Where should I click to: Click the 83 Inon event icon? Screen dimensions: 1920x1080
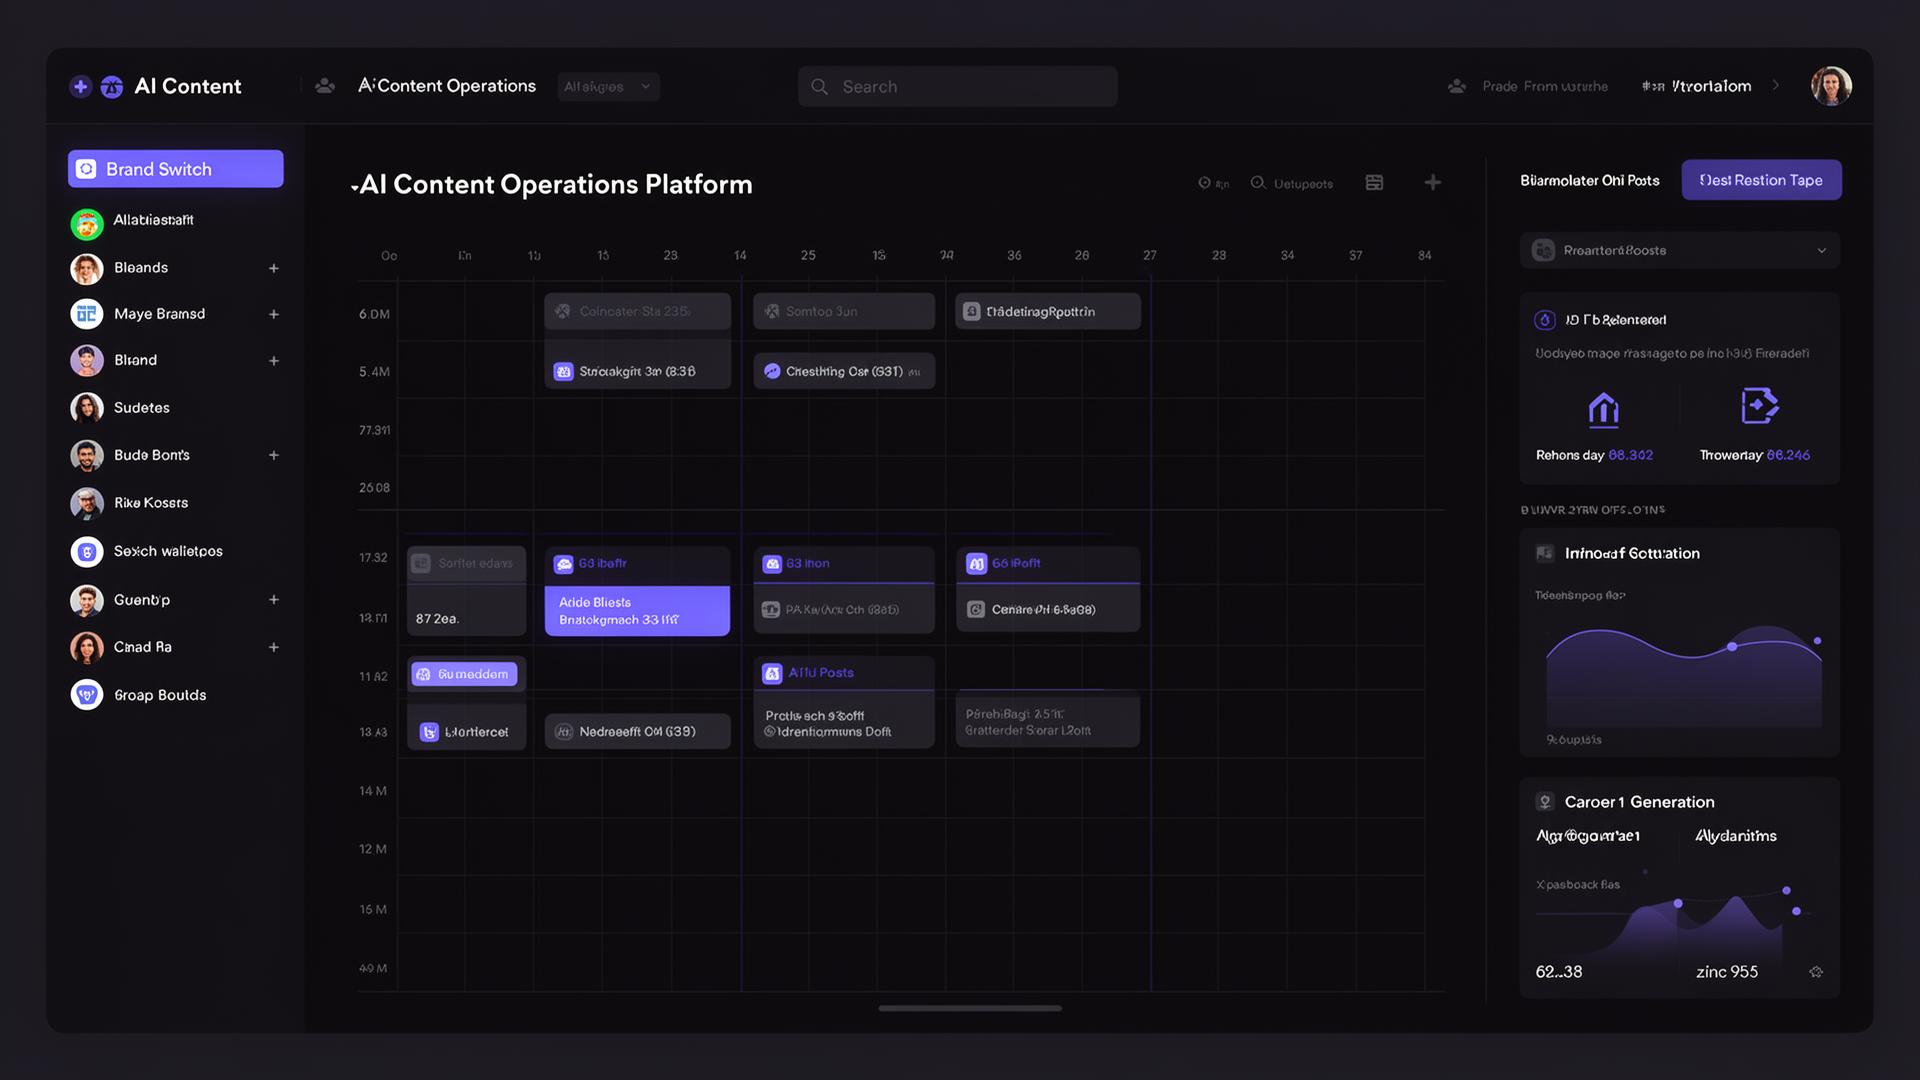[772, 564]
